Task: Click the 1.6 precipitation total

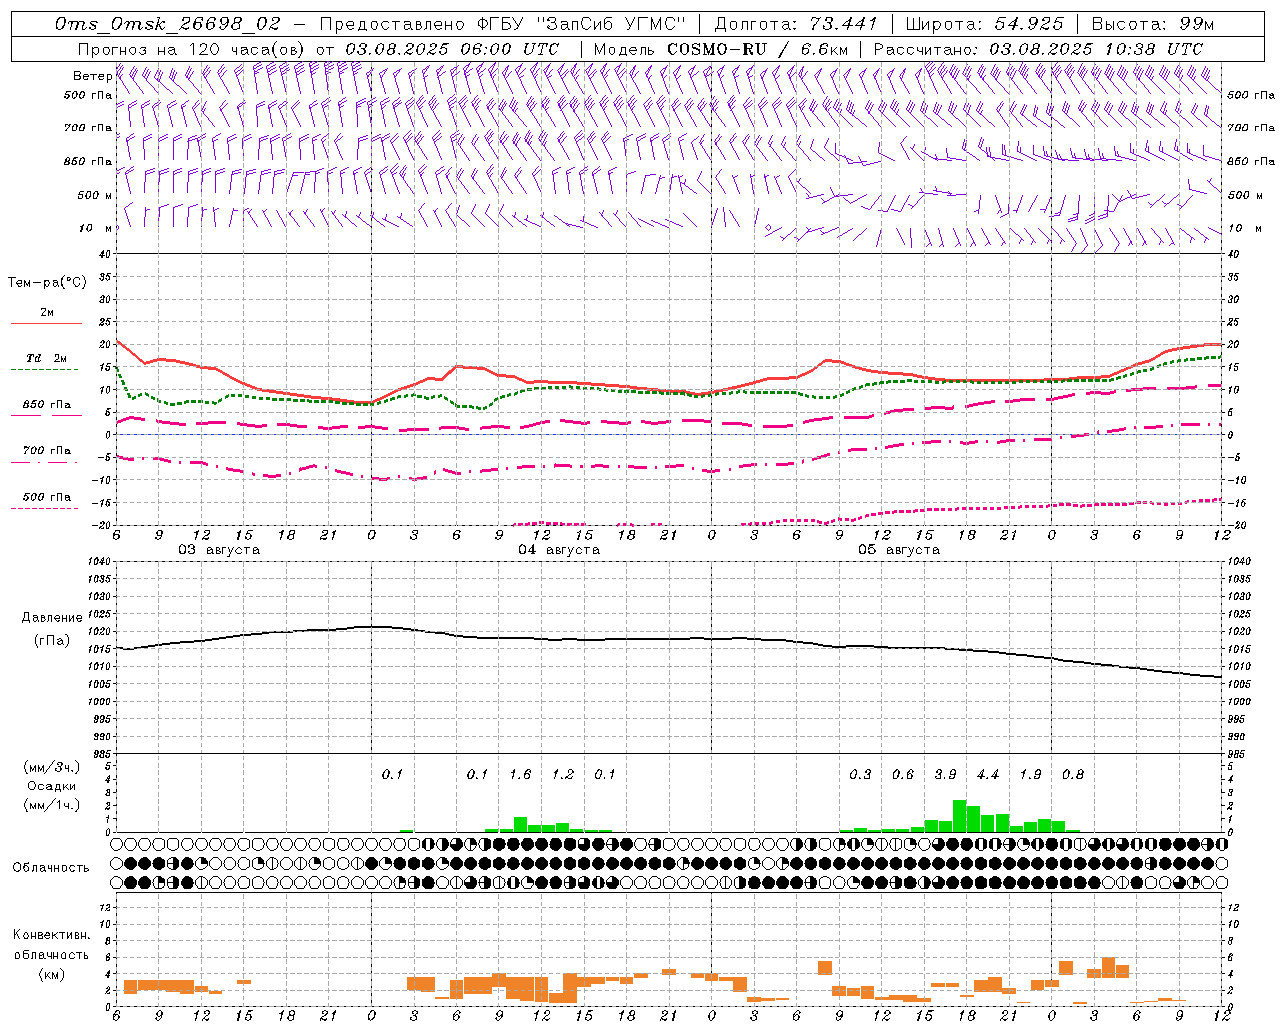Action: pyautogui.click(x=520, y=774)
